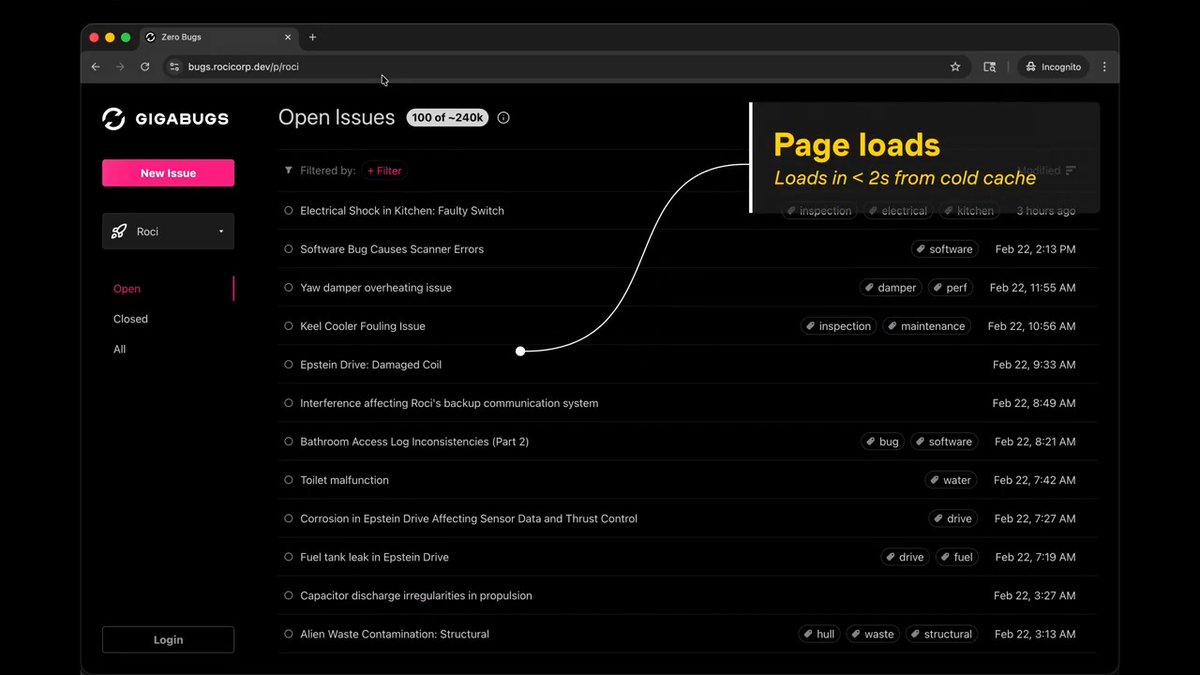Open issue Alien Waste Contamination: Structural

pos(395,634)
